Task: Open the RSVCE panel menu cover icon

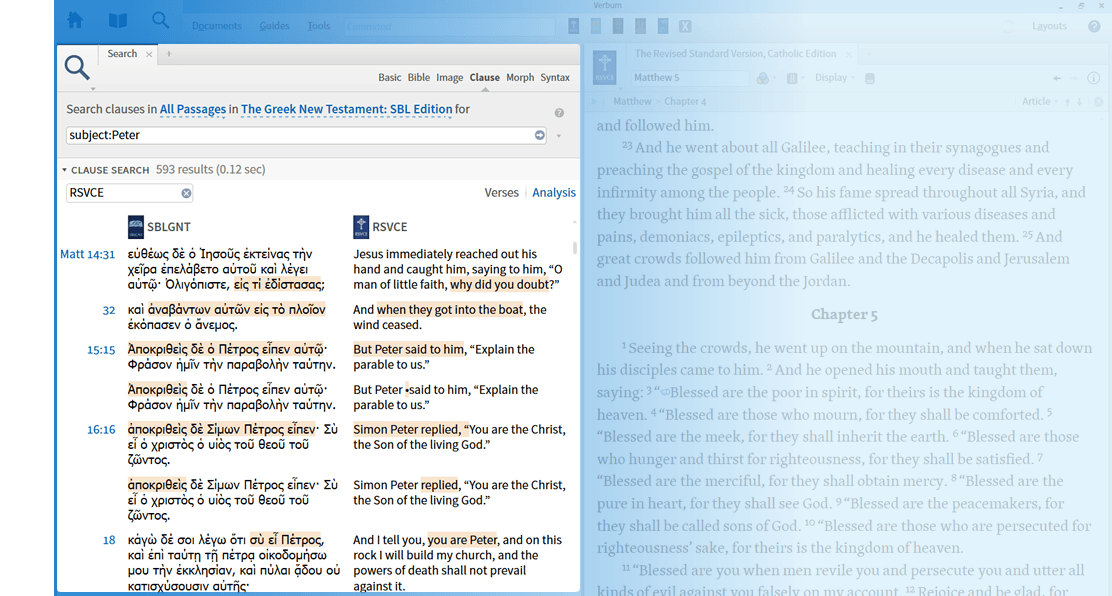Action: (604, 67)
